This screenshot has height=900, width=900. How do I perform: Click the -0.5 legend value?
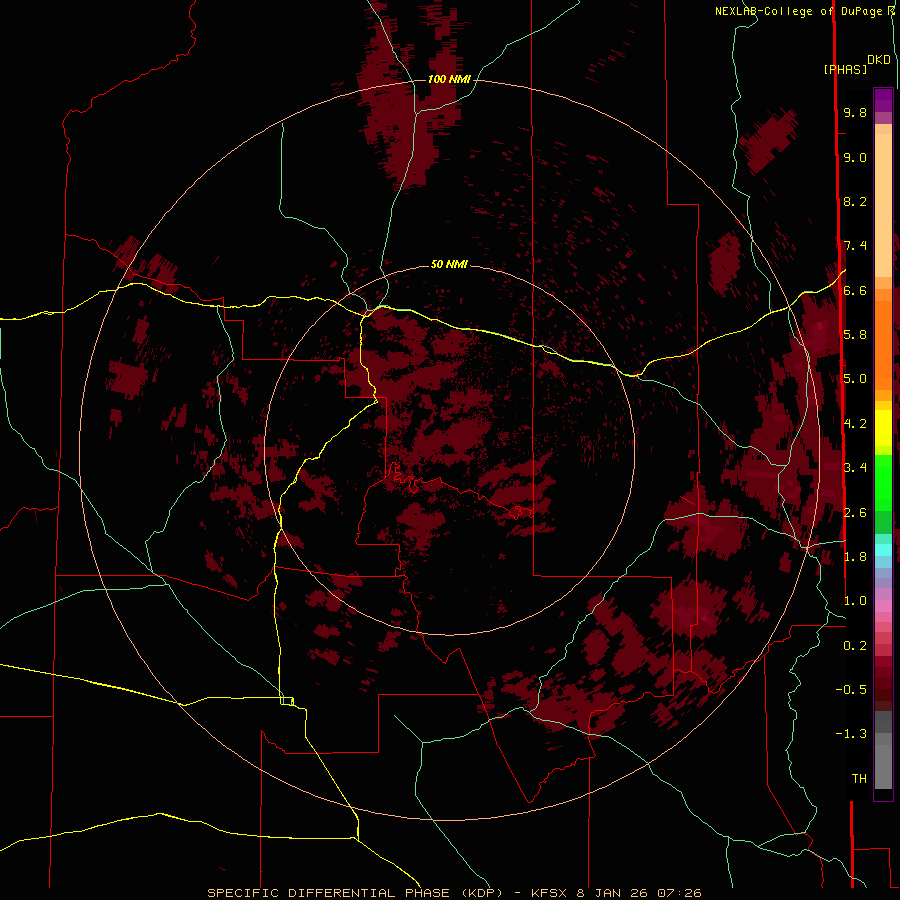(851, 689)
